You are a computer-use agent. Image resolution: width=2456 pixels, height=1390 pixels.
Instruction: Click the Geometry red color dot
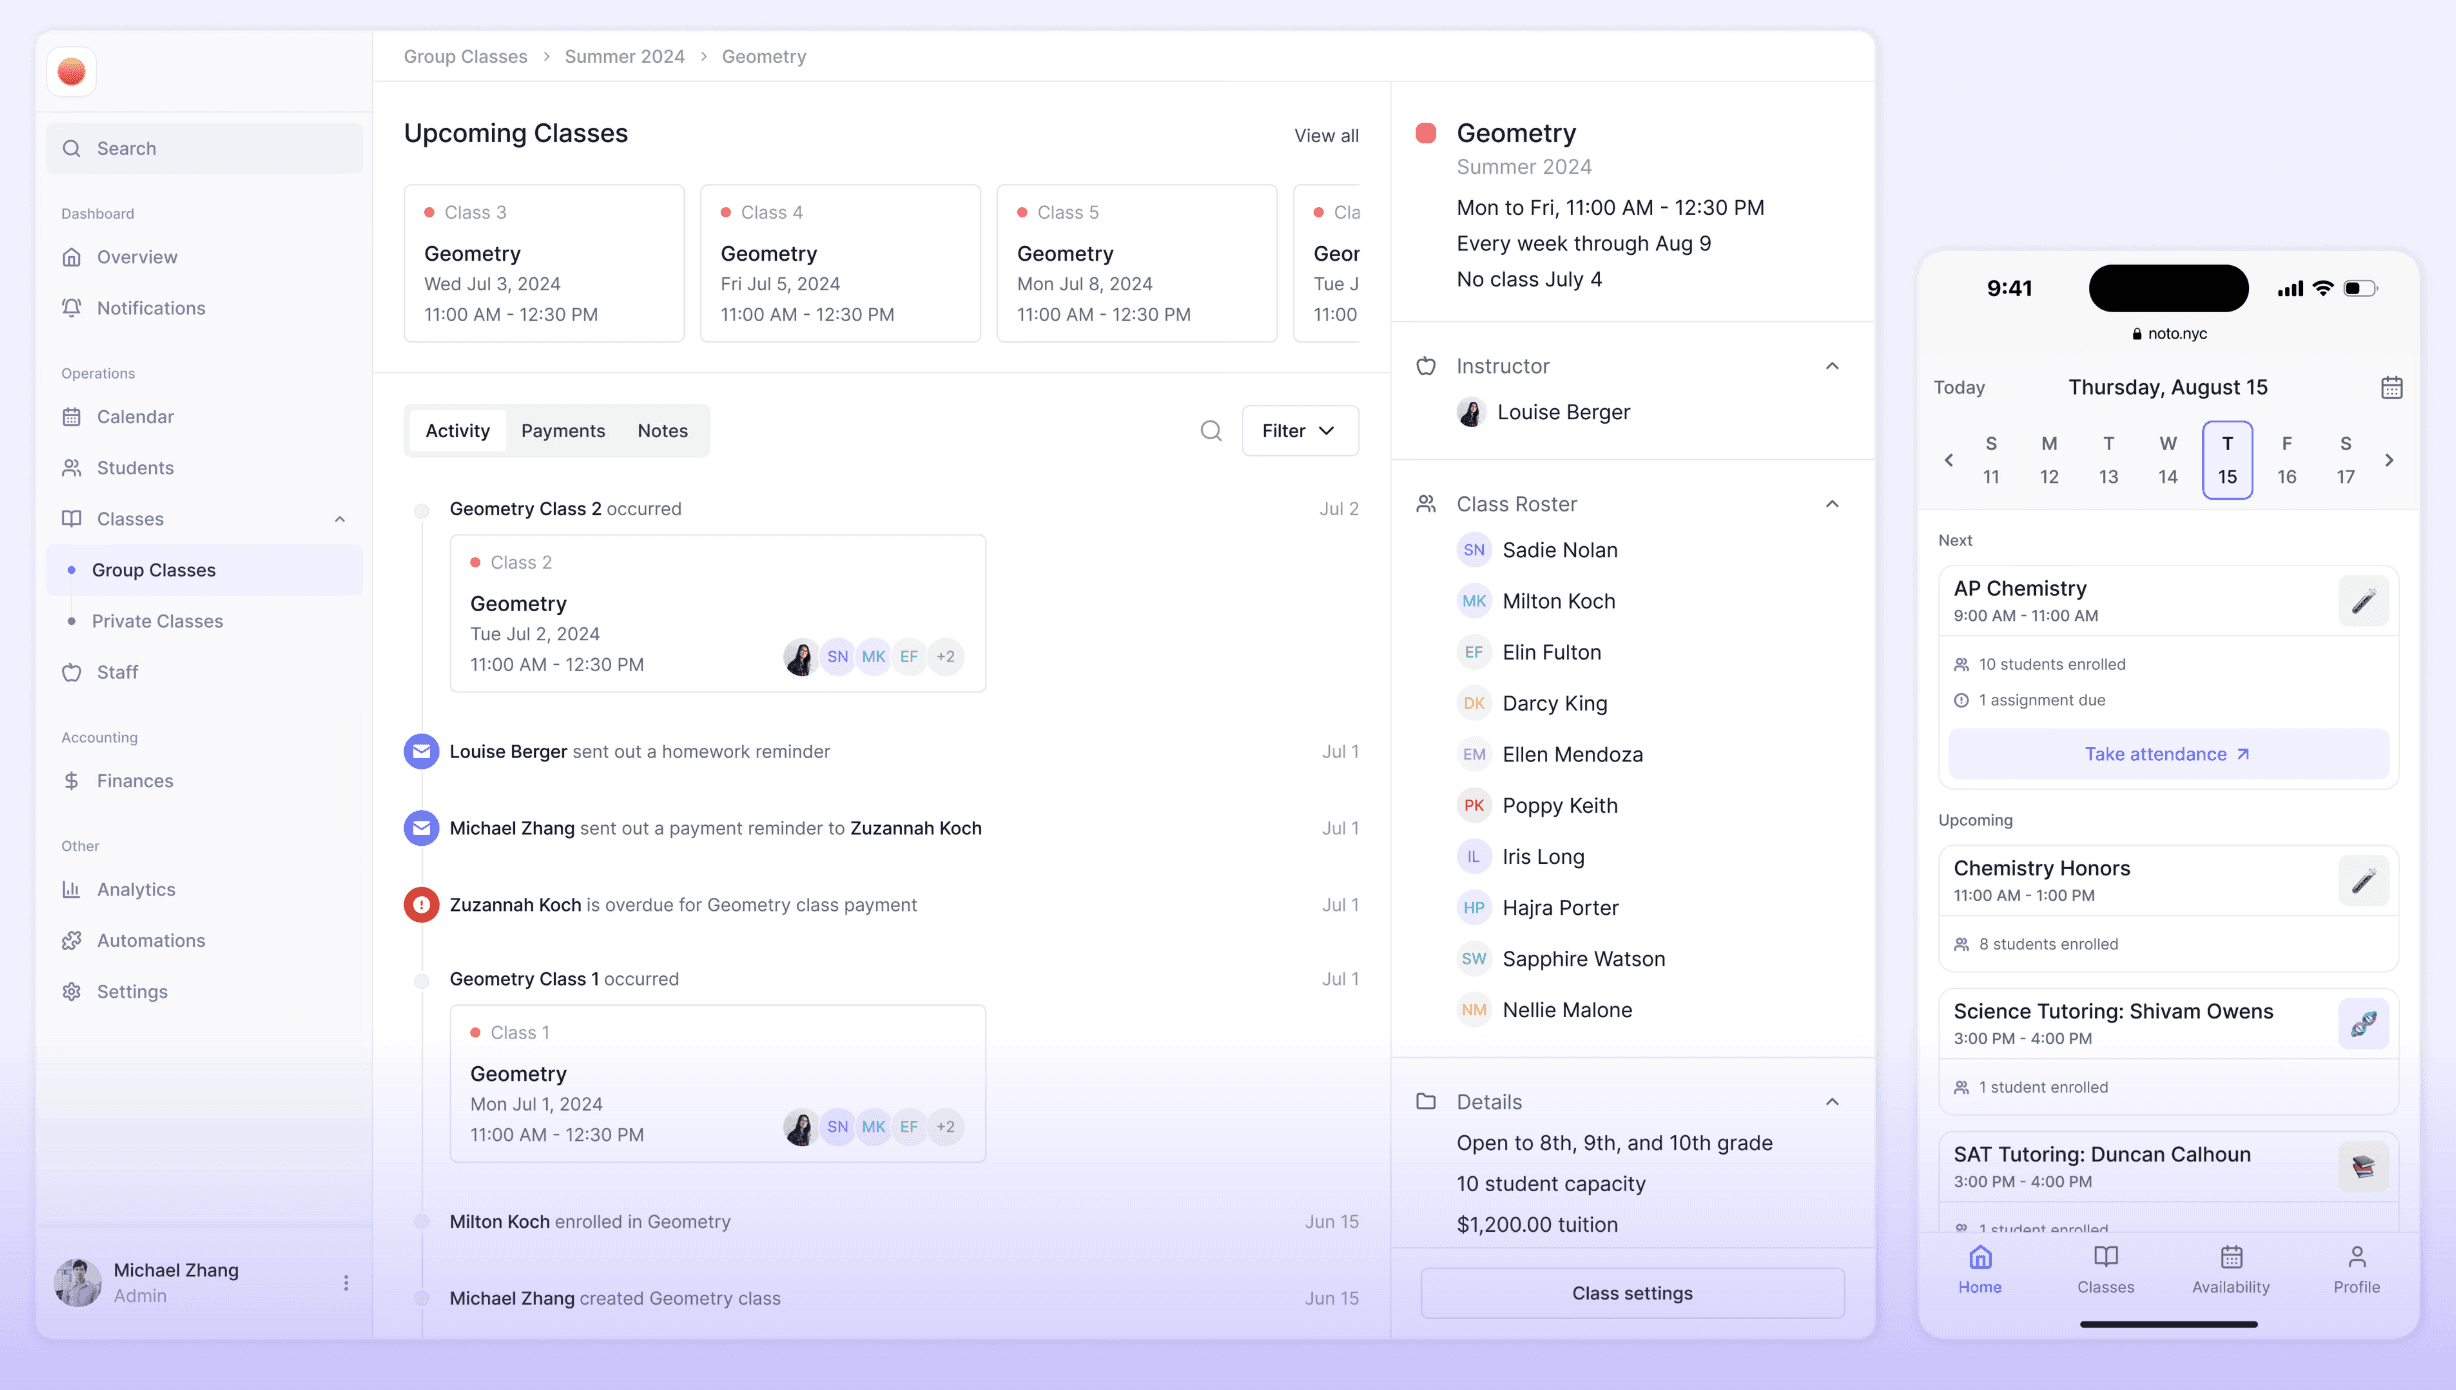point(1426,133)
